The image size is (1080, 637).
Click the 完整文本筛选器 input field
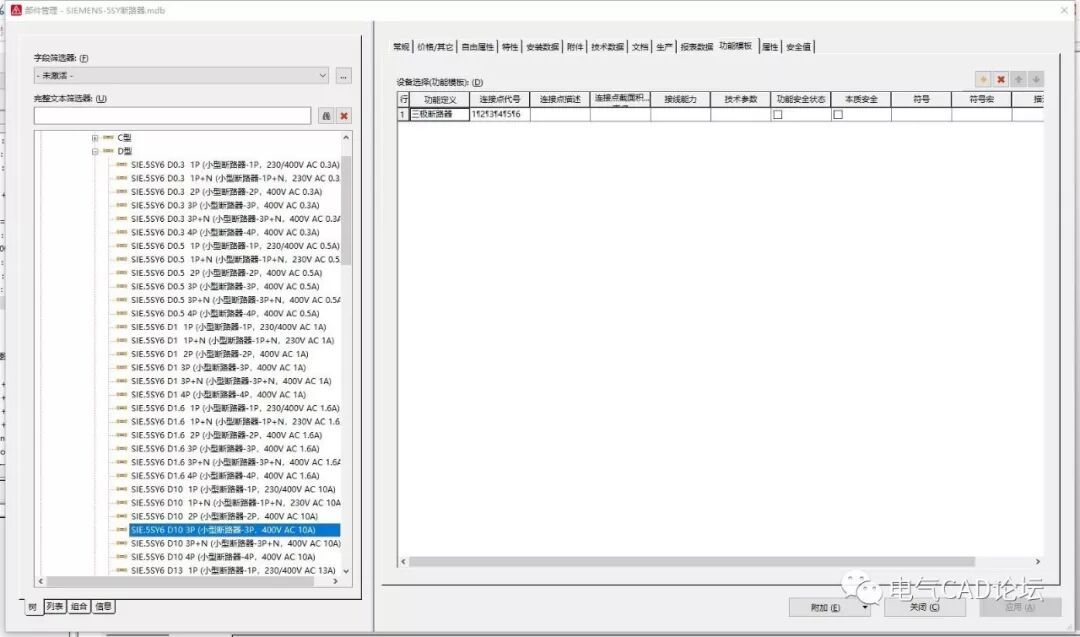[172, 116]
